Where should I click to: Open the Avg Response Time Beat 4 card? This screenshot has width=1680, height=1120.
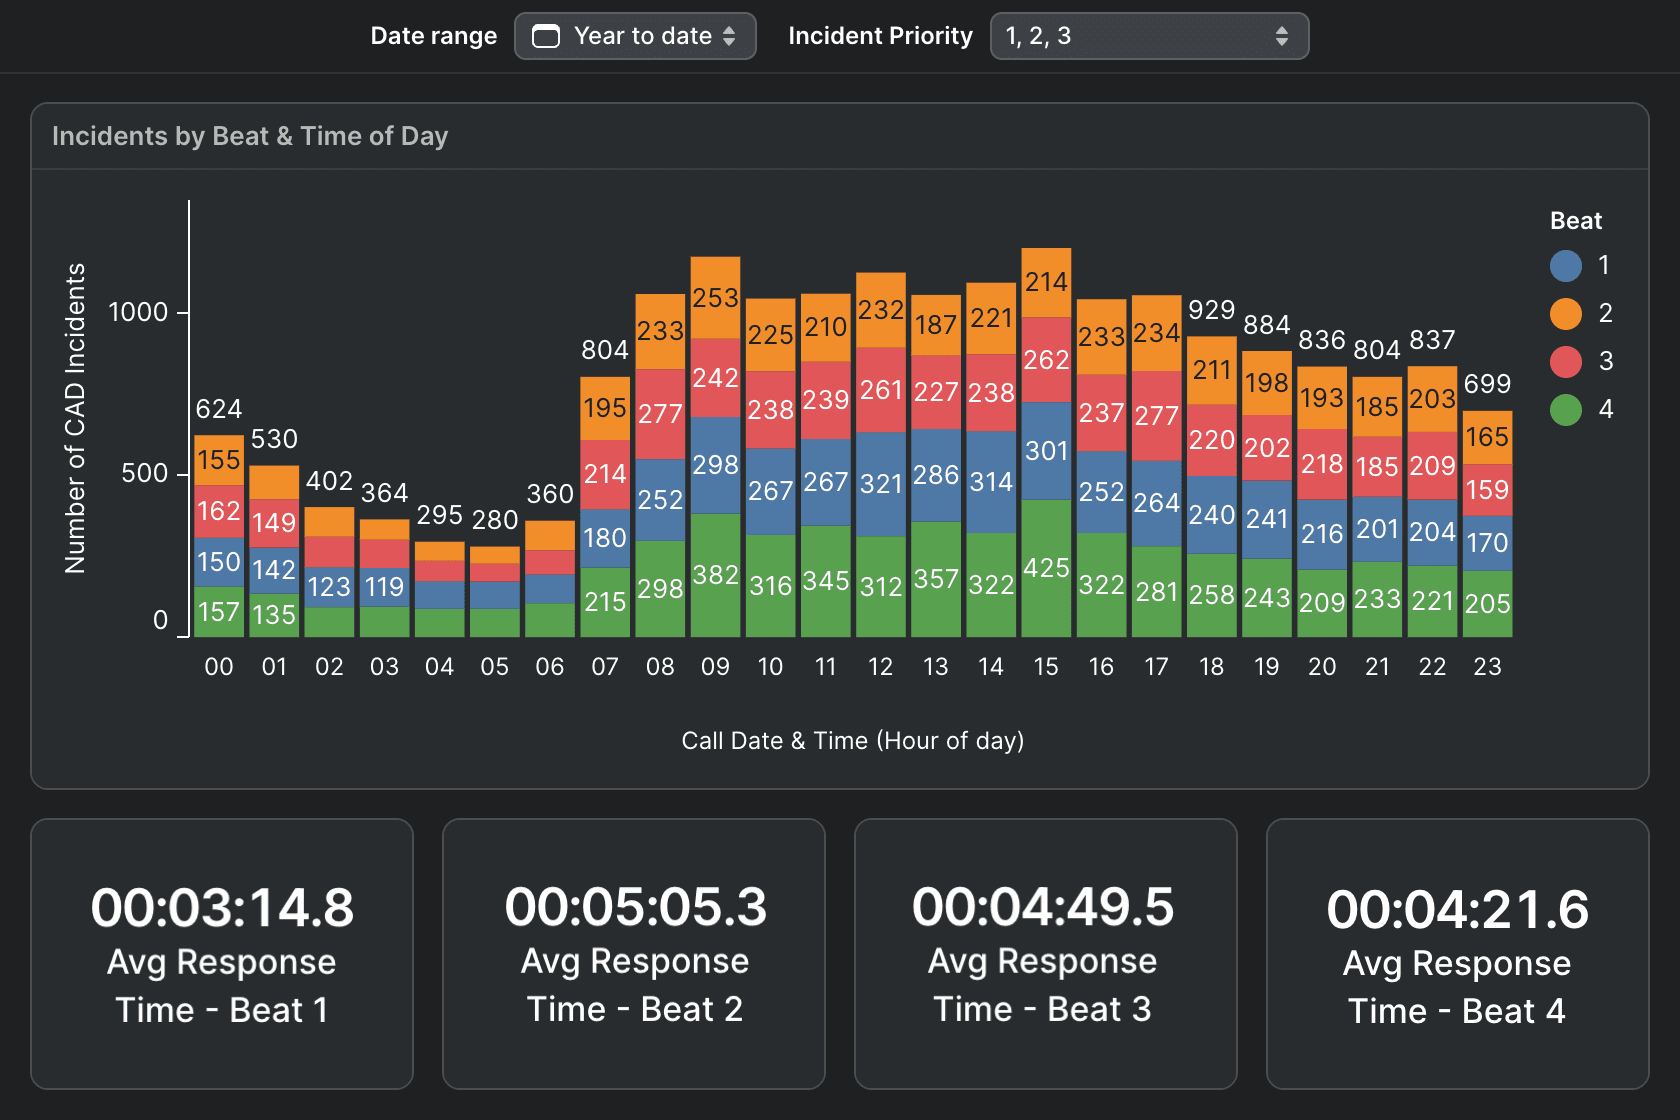1457,954
